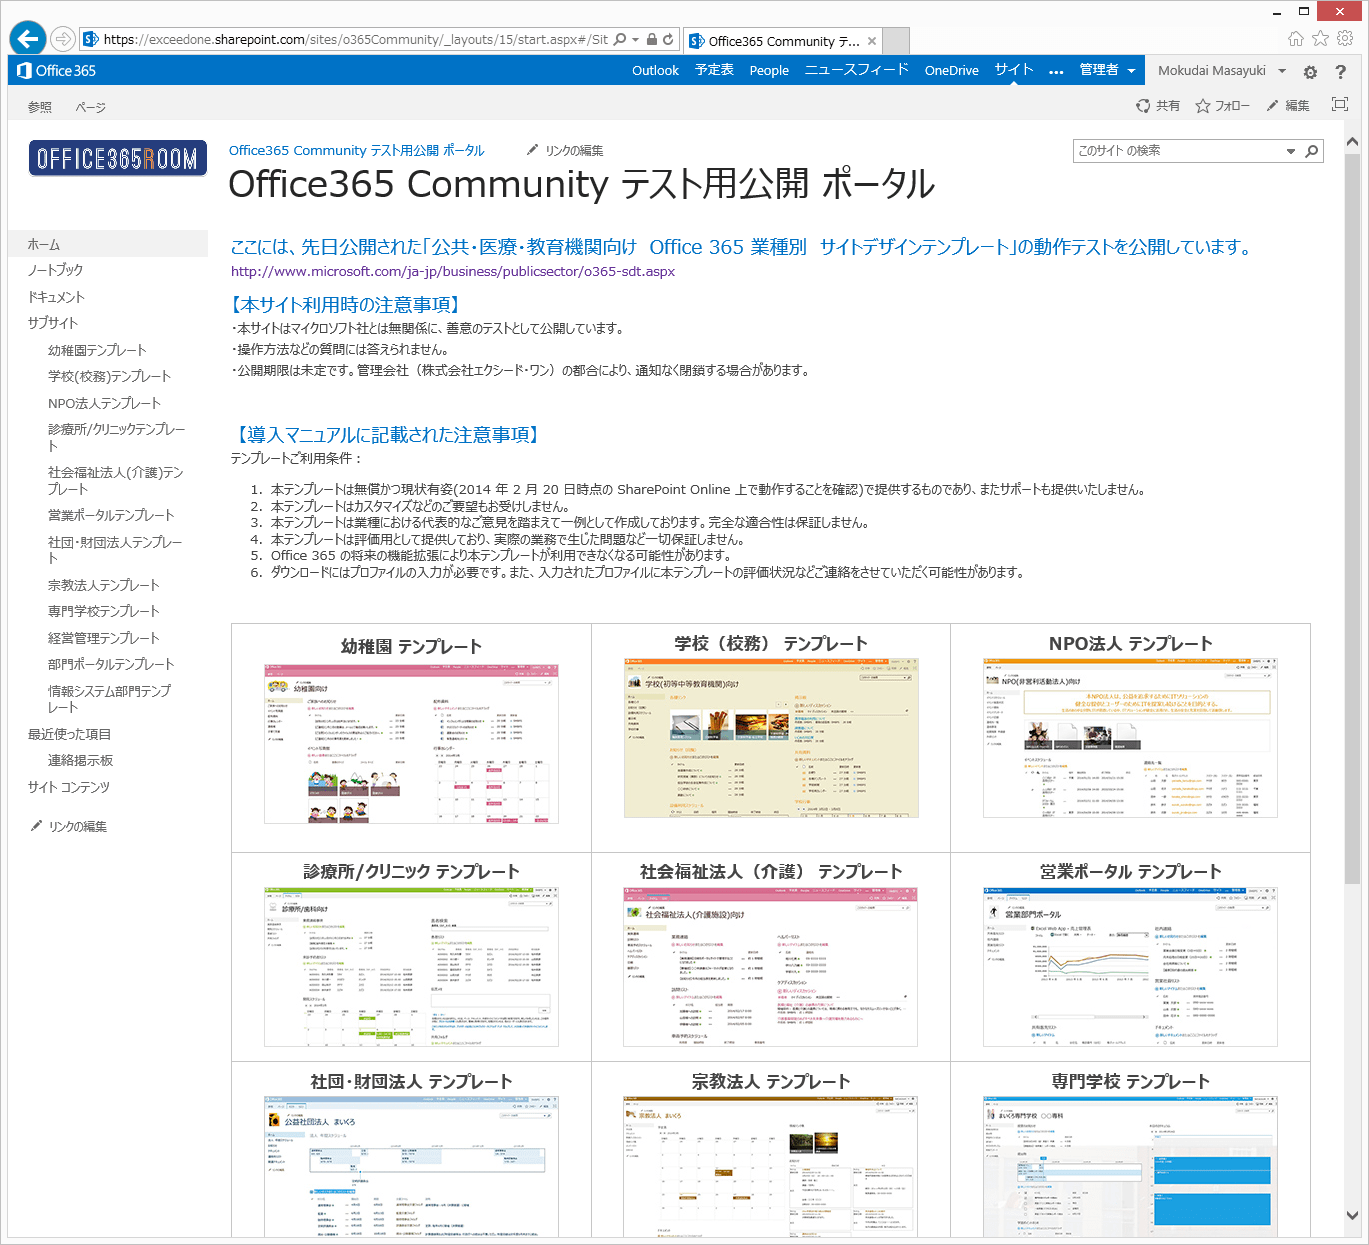Open the browser tools gear icon
Viewport: 1369px width, 1245px height.
point(1345,39)
